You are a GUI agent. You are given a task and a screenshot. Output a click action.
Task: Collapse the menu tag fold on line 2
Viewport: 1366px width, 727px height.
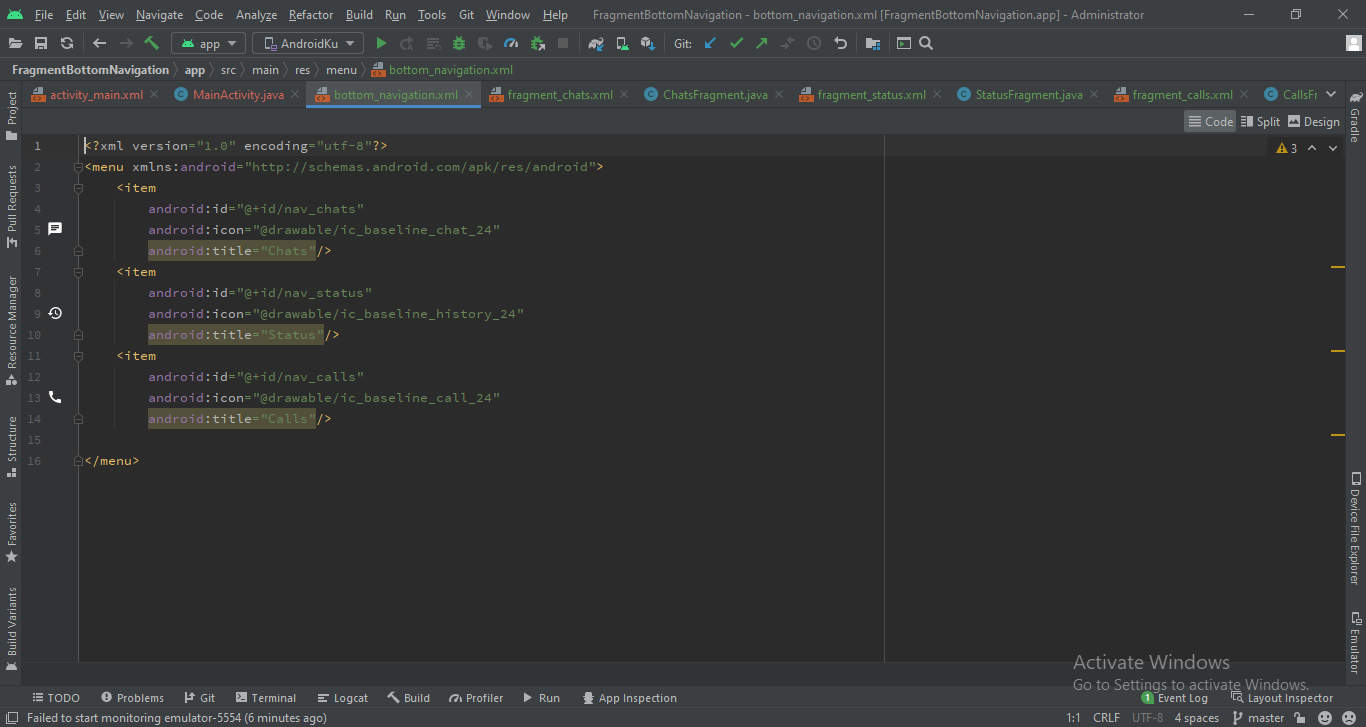point(78,167)
